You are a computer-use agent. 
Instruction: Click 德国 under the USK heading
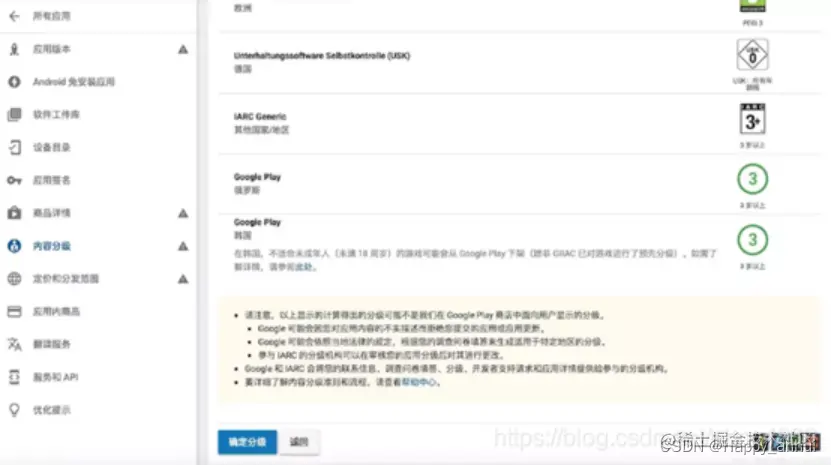point(243,69)
